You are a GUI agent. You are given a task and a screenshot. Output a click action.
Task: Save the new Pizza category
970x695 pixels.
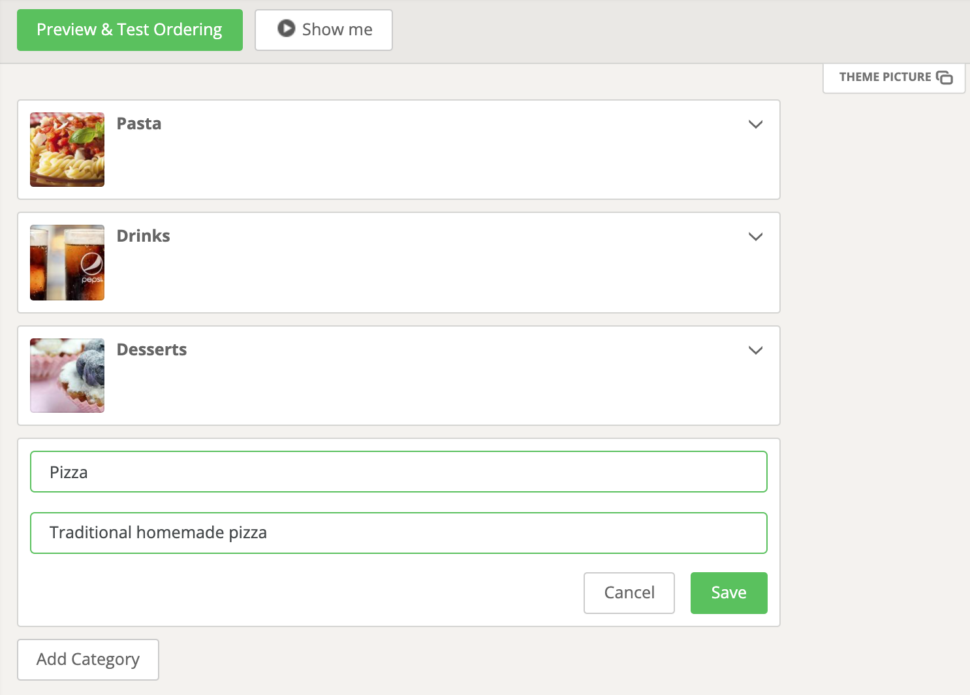[728, 592]
